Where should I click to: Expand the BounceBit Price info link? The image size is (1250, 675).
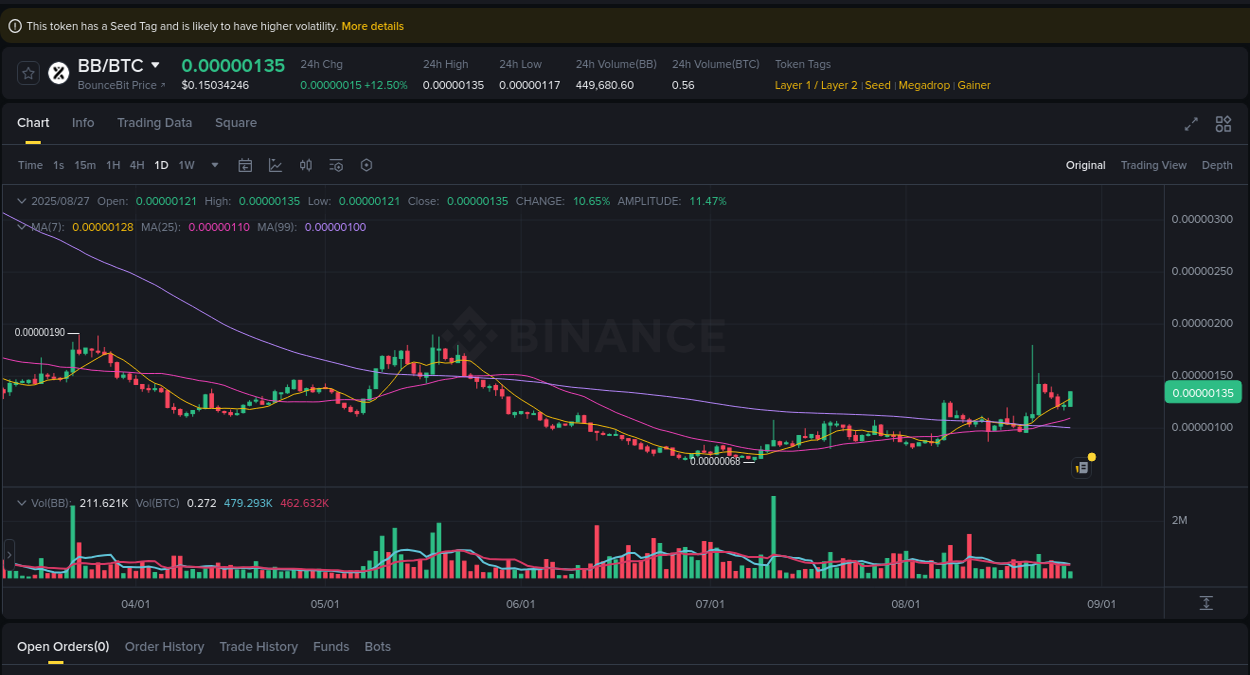[x=122, y=85]
